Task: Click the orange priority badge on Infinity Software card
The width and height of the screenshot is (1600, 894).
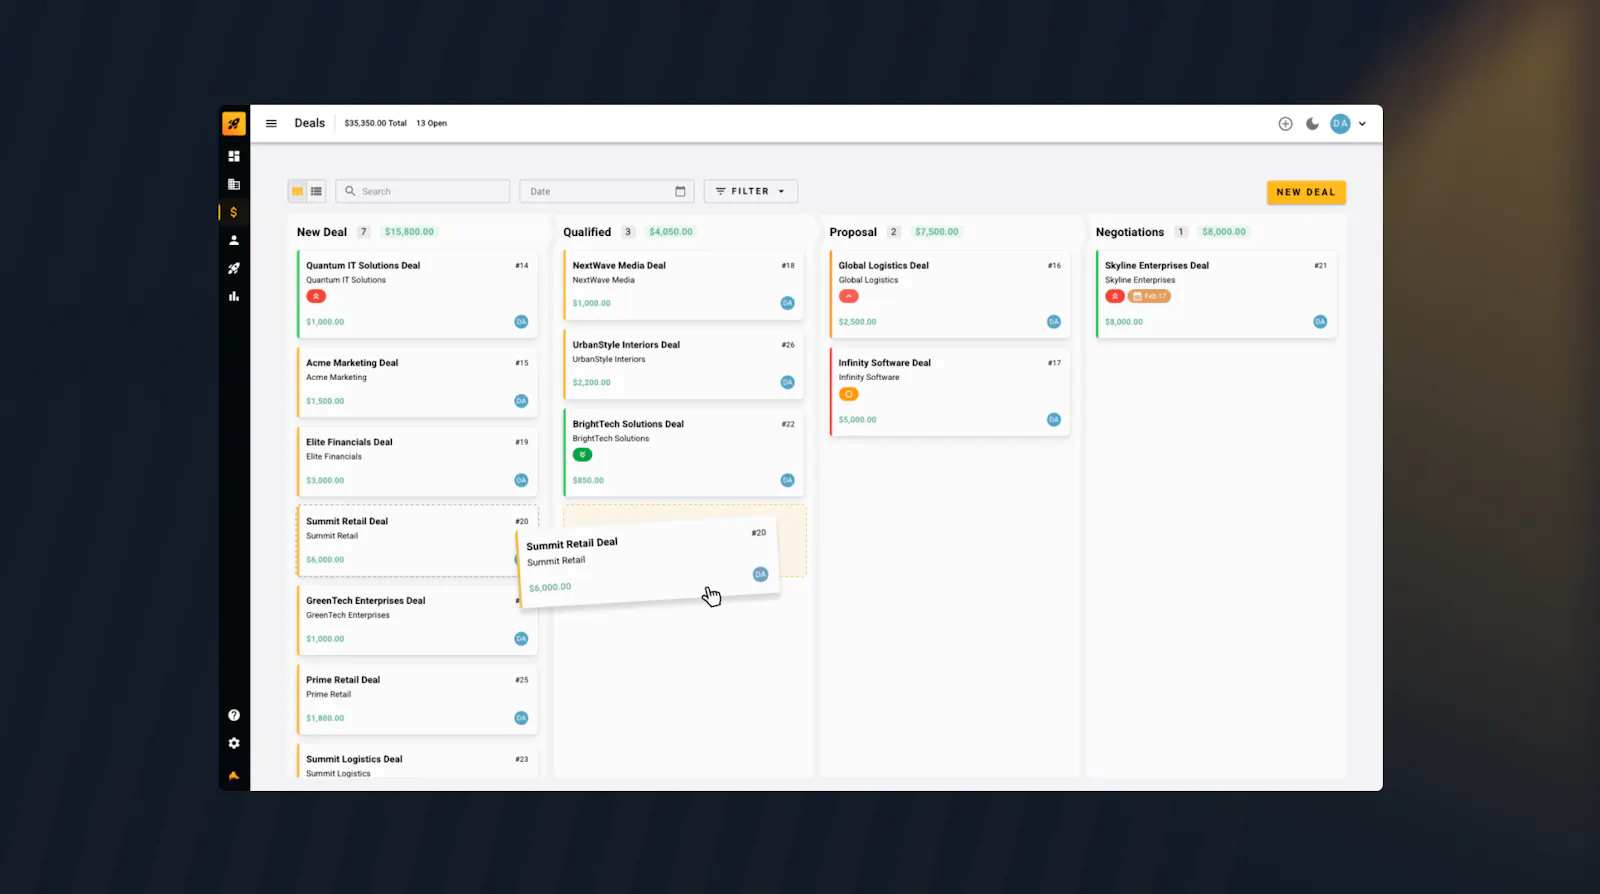Action: coord(849,394)
